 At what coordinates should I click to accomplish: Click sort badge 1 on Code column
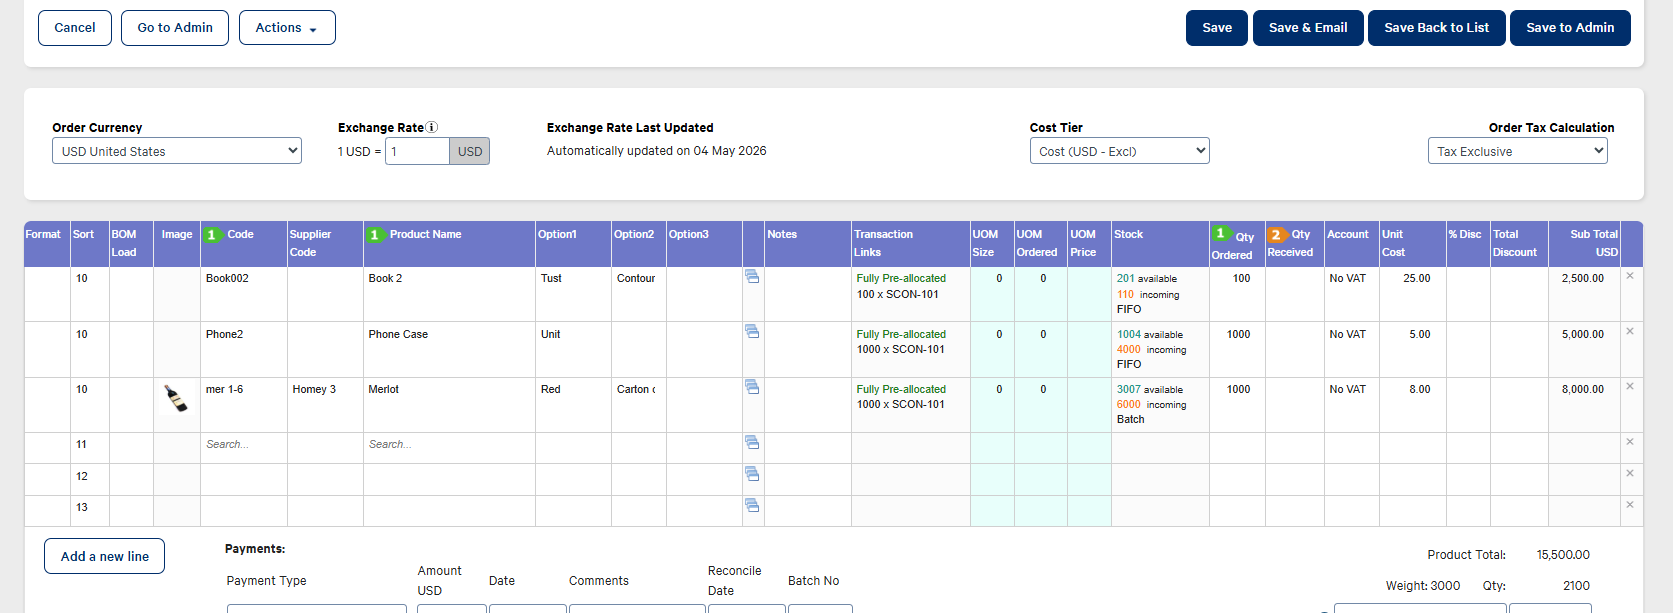pos(211,235)
